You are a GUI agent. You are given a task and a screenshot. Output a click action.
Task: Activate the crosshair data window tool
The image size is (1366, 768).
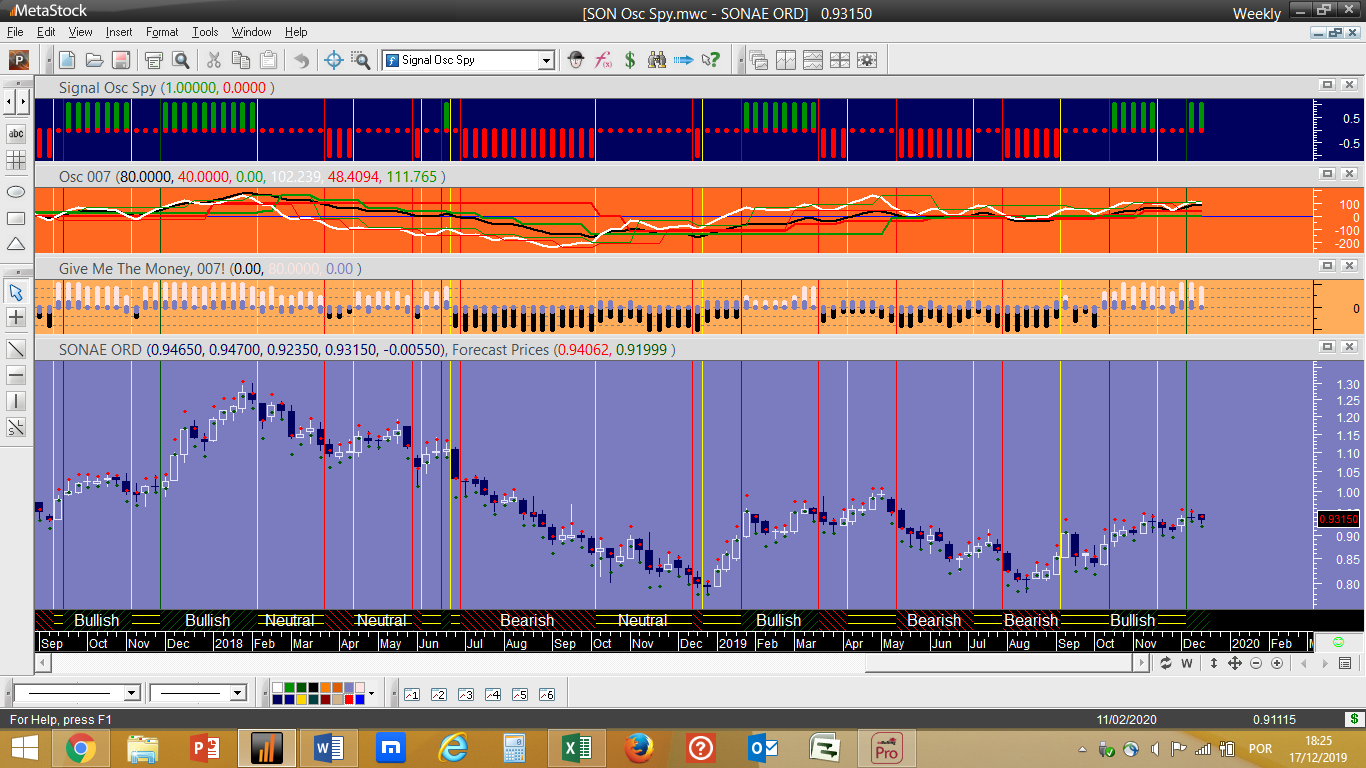335,60
